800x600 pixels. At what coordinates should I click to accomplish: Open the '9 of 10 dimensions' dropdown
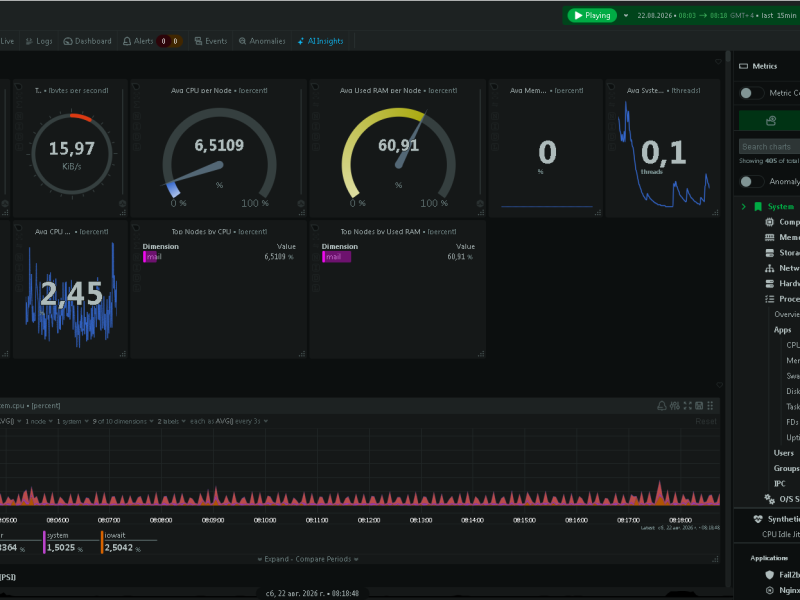(123, 421)
